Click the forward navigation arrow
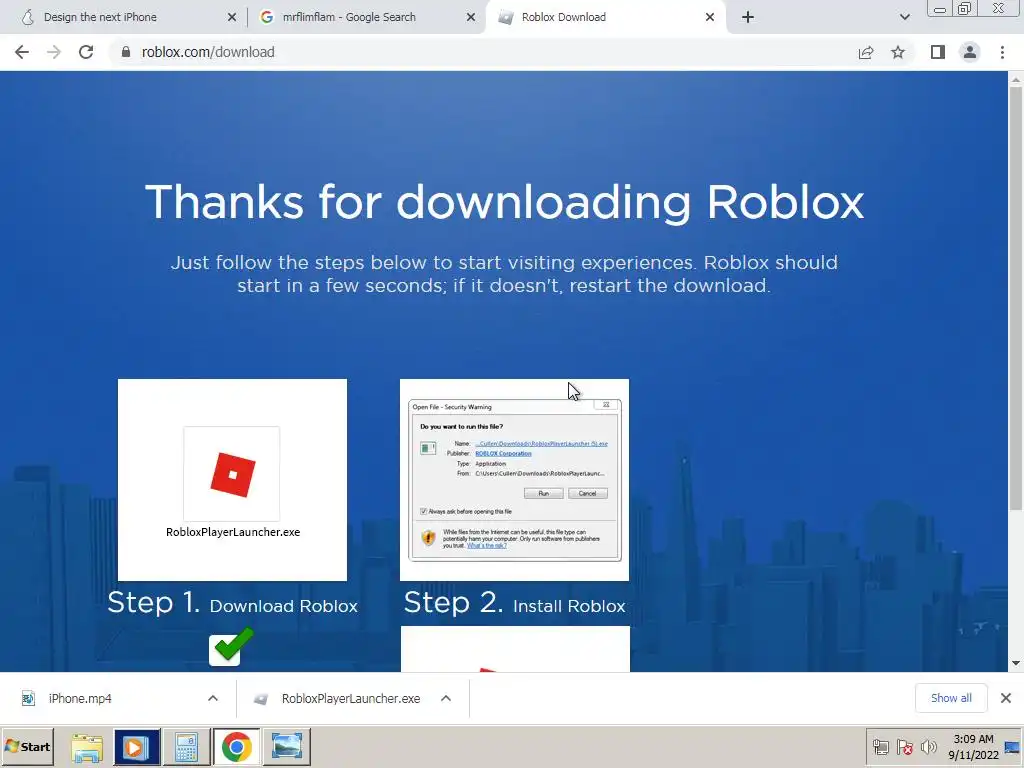 point(54,52)
